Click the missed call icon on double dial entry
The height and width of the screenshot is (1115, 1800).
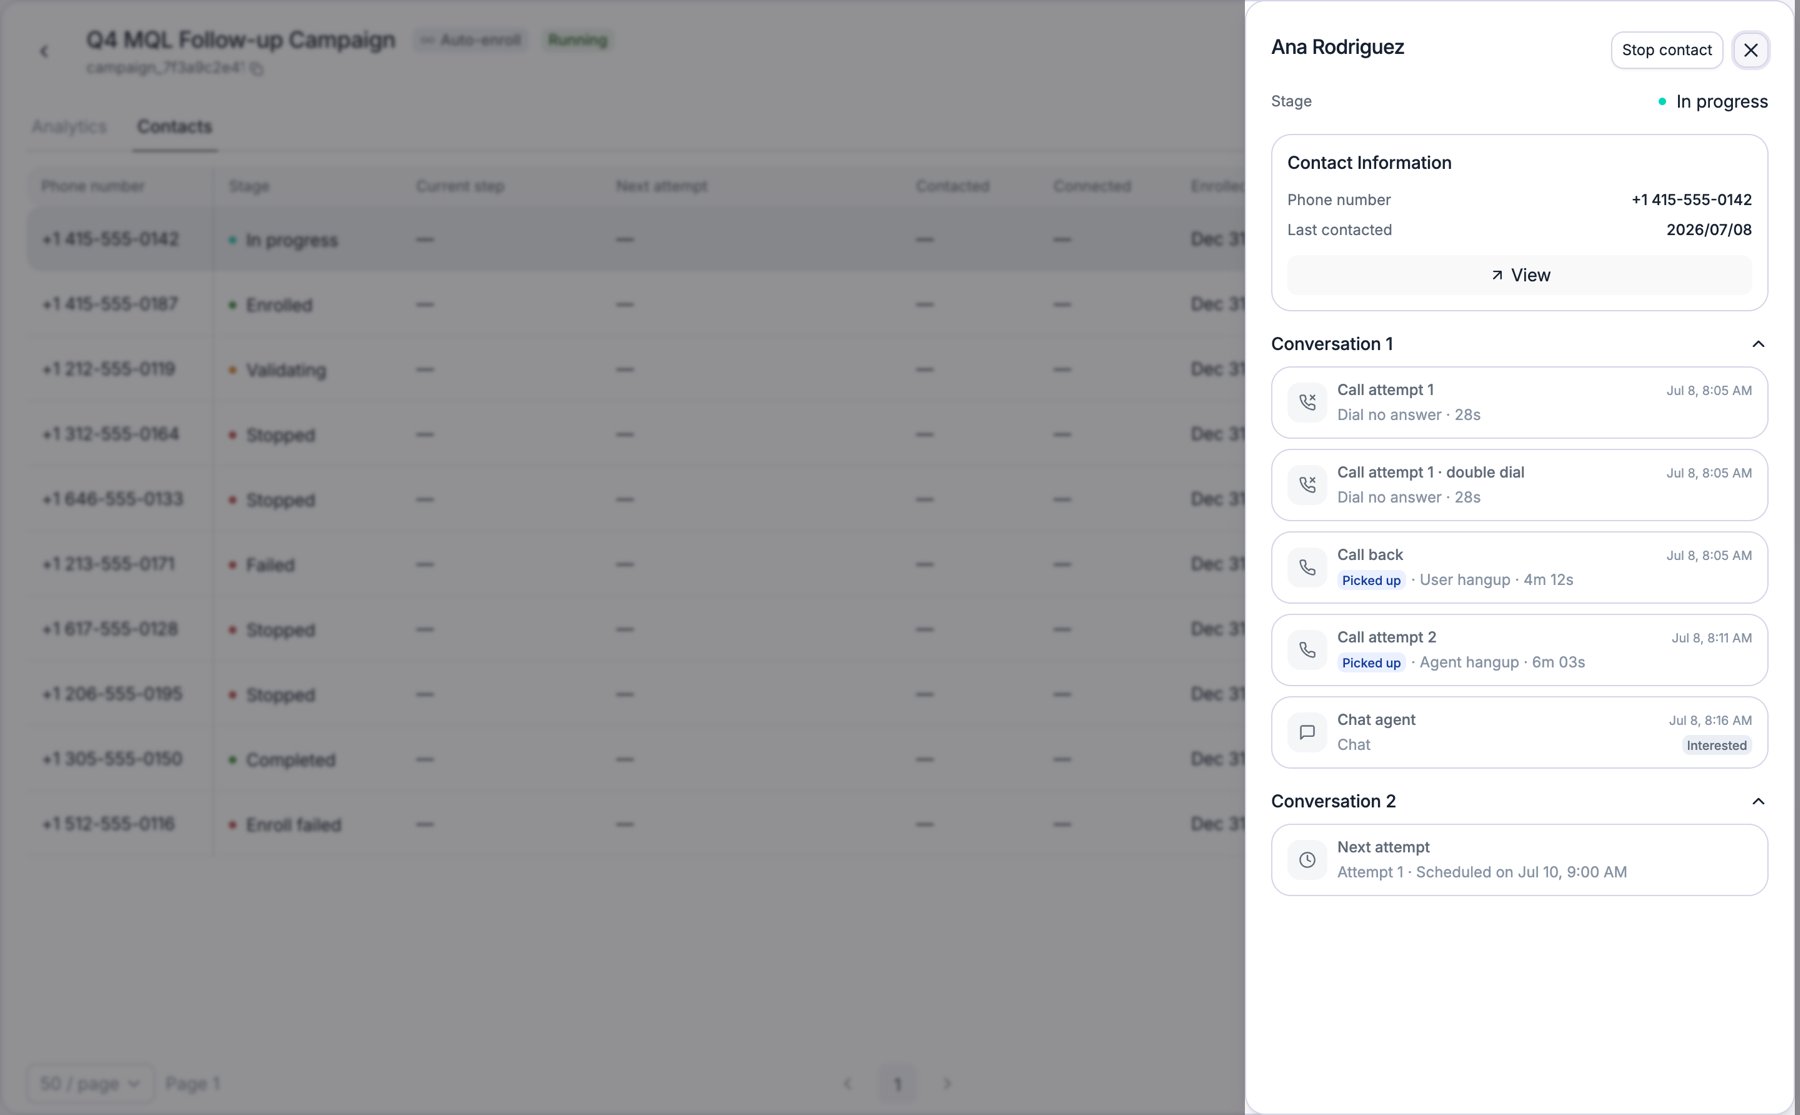(x=1307, y=485)
